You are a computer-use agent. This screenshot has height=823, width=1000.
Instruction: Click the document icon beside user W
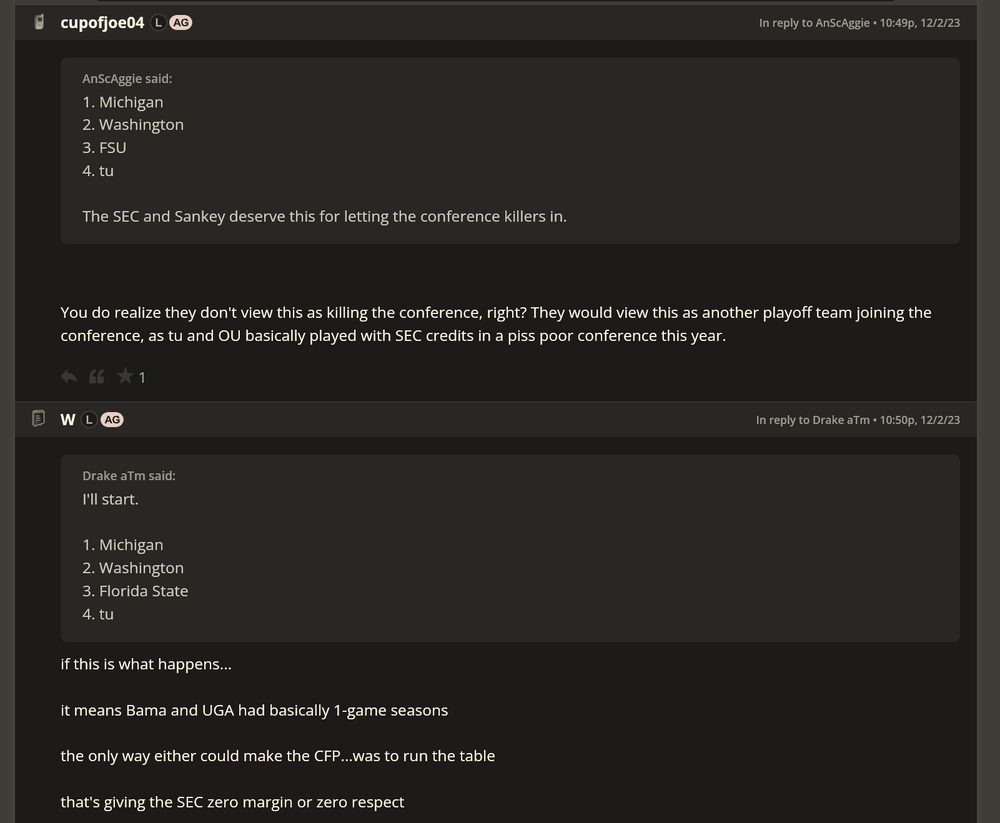(x=39, y=419)
